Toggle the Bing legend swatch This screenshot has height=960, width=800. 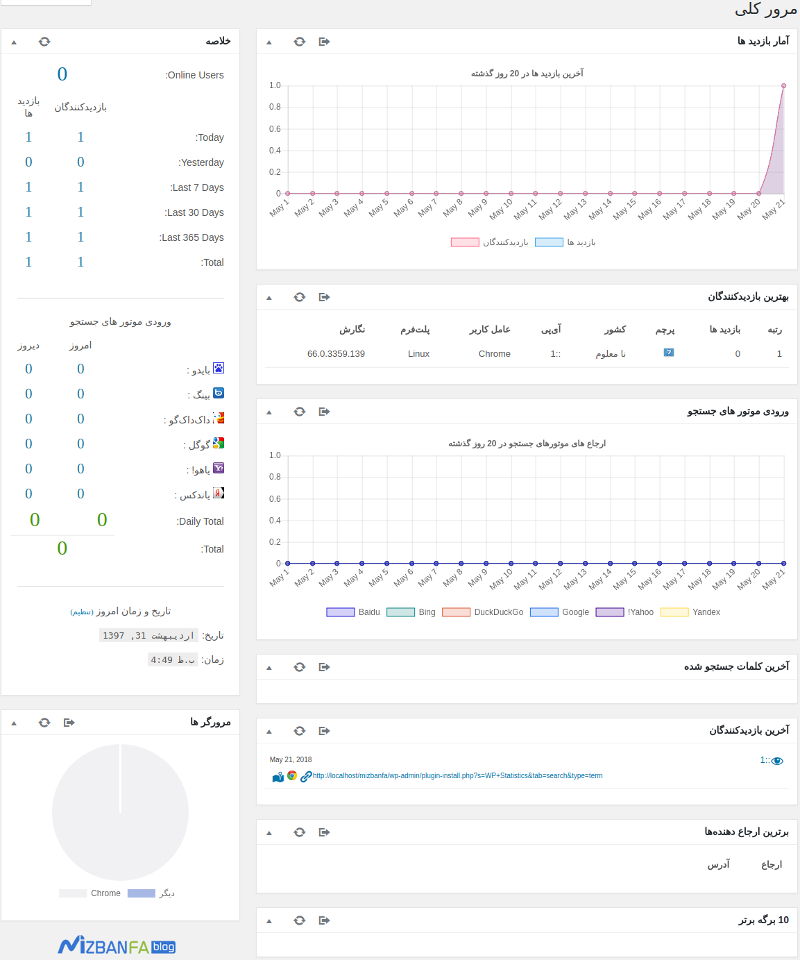tap(400, 612)
